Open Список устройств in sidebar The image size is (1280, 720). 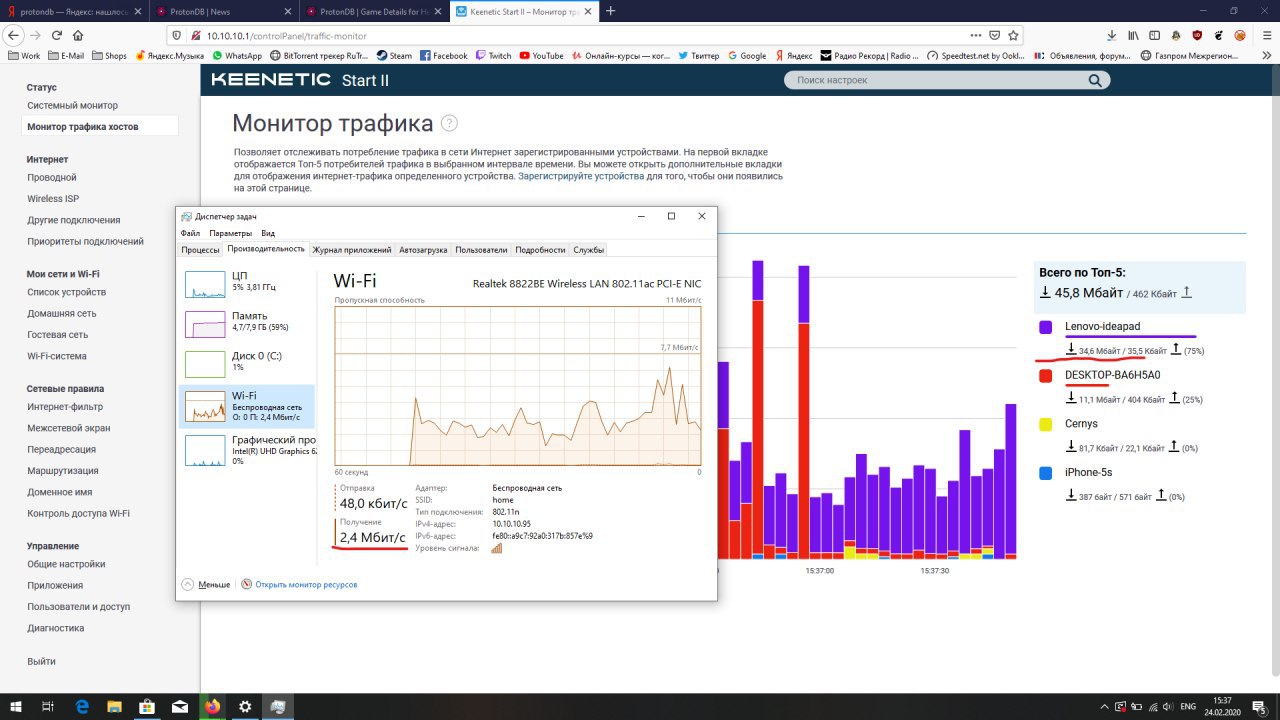pyautogui.click(x=66, y=292)
